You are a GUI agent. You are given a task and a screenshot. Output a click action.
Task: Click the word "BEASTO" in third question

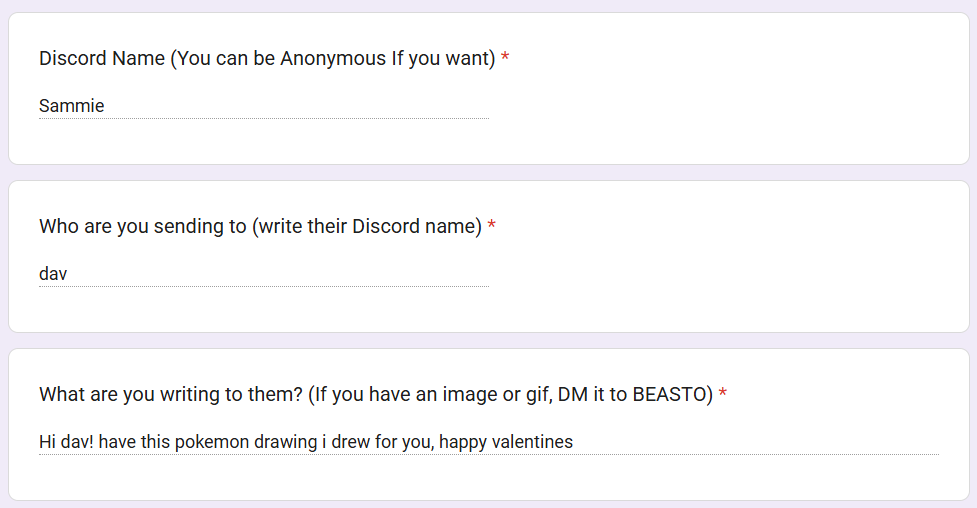pyautogui.click(x=670, y=394)
